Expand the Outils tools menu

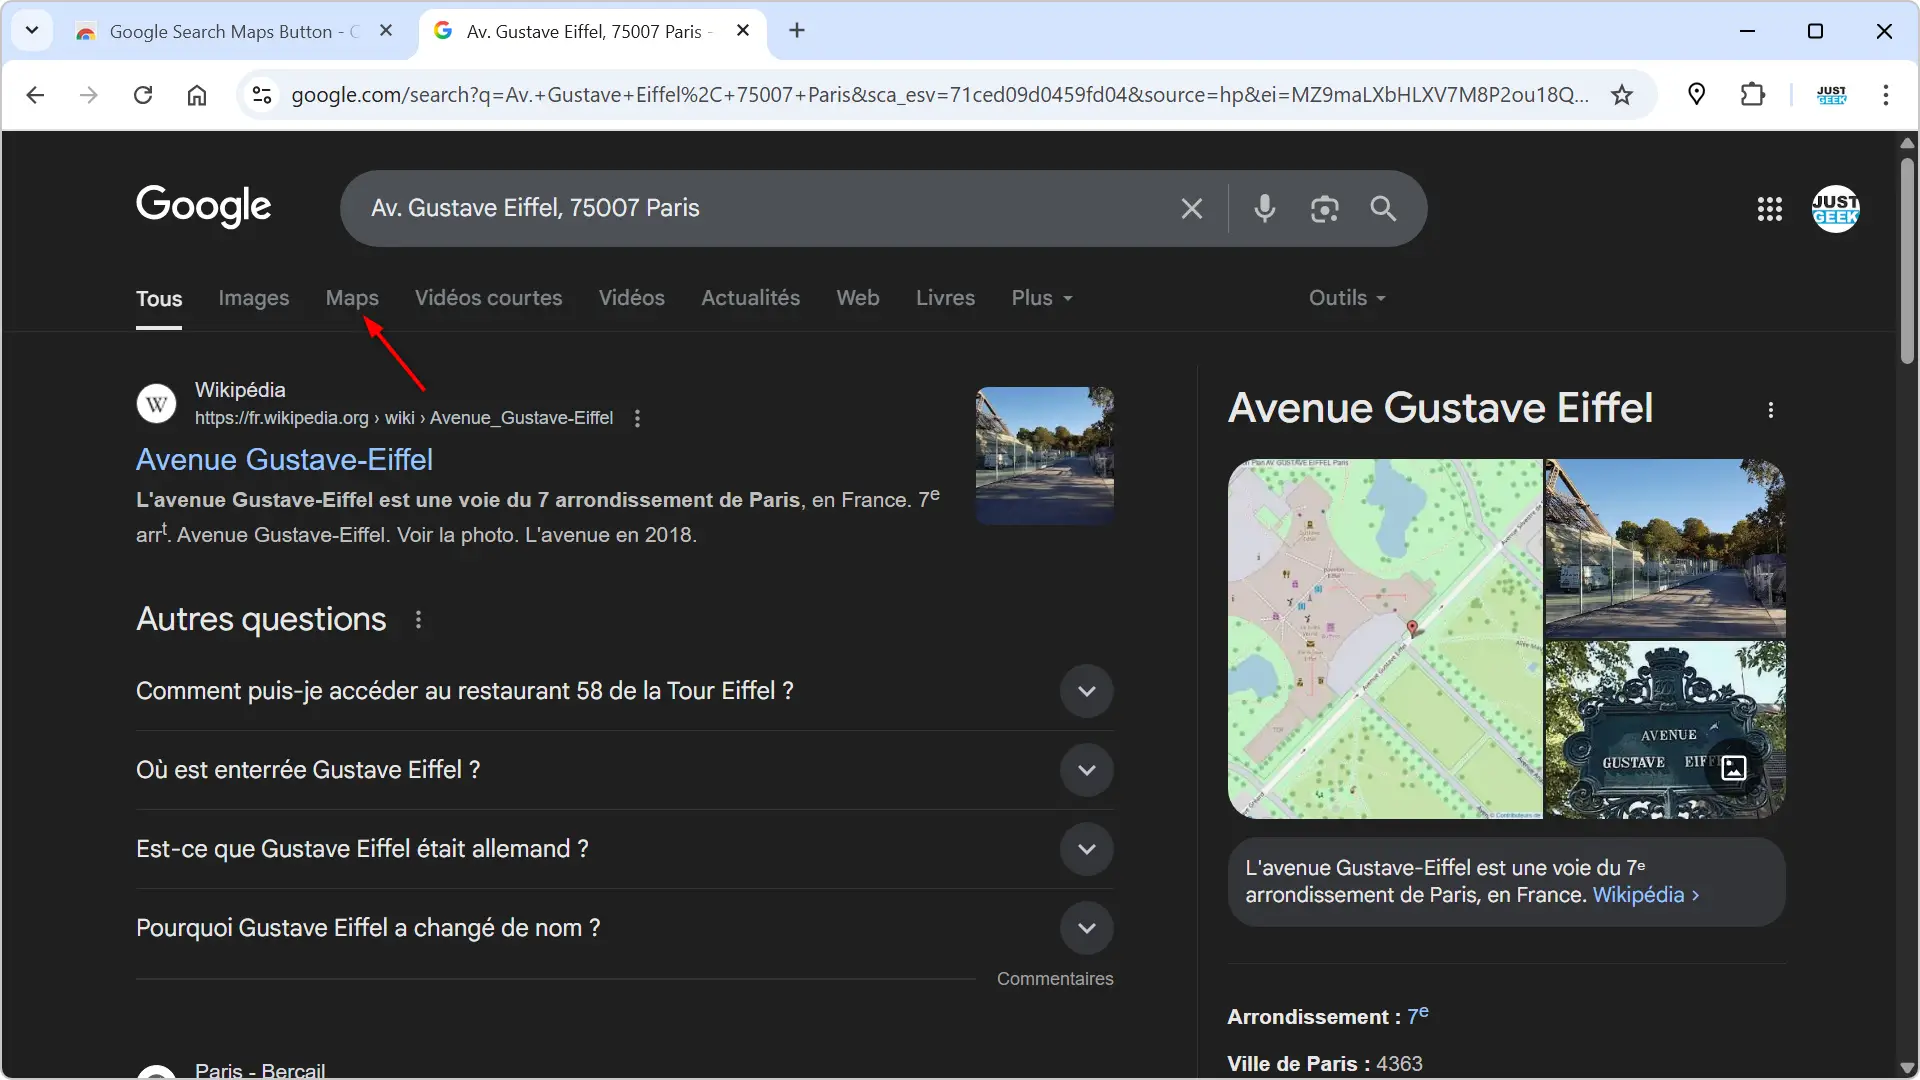(x=1348, y=298)
